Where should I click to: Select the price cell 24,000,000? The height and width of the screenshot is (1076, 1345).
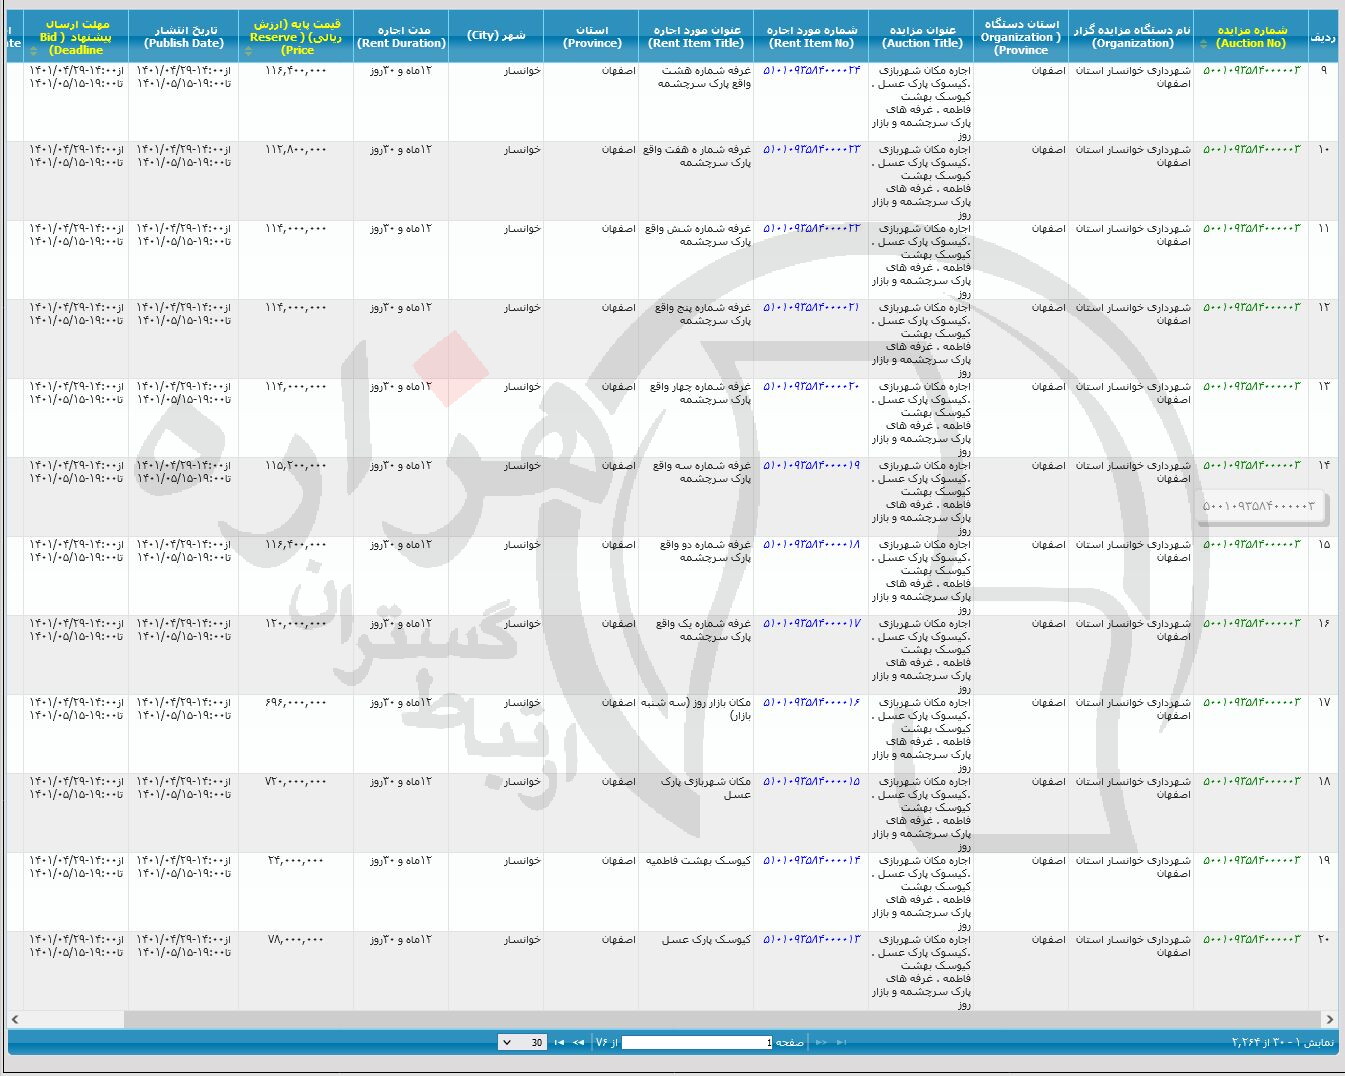(x=296, y=861)
